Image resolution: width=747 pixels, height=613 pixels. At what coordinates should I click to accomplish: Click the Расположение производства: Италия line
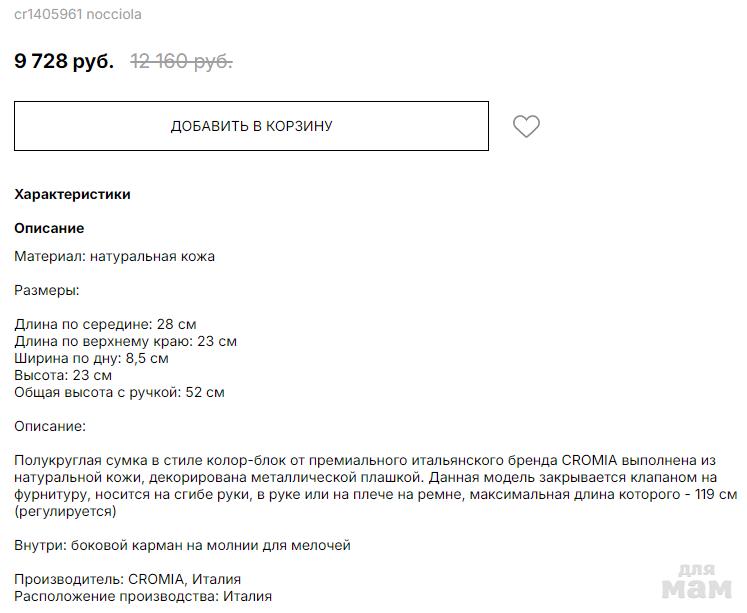click(x=143, y=596)
